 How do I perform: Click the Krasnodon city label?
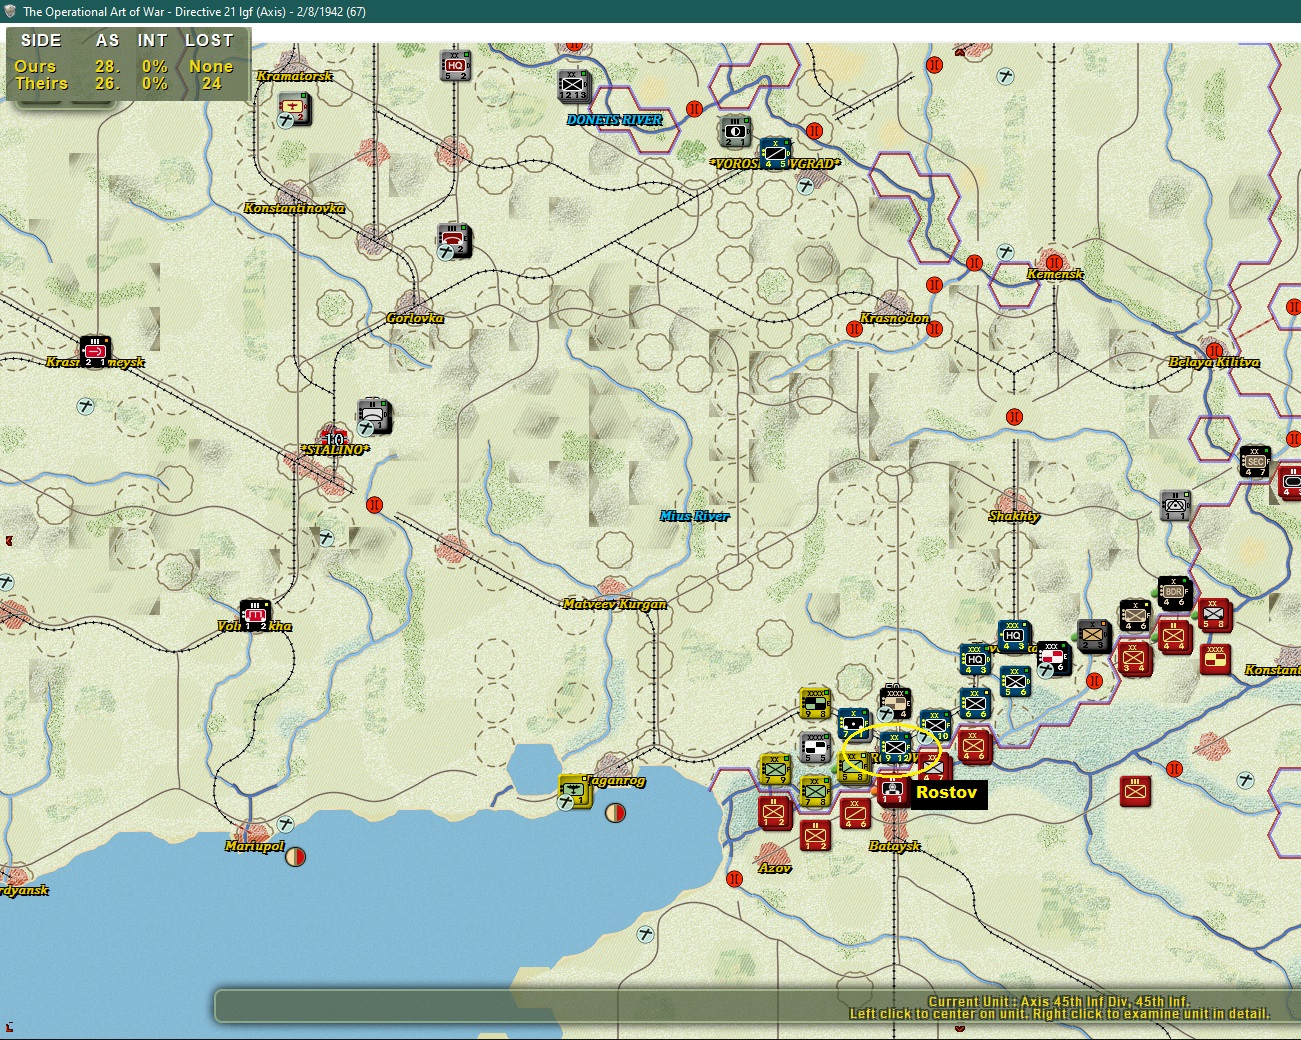click(x=895, y=318)
